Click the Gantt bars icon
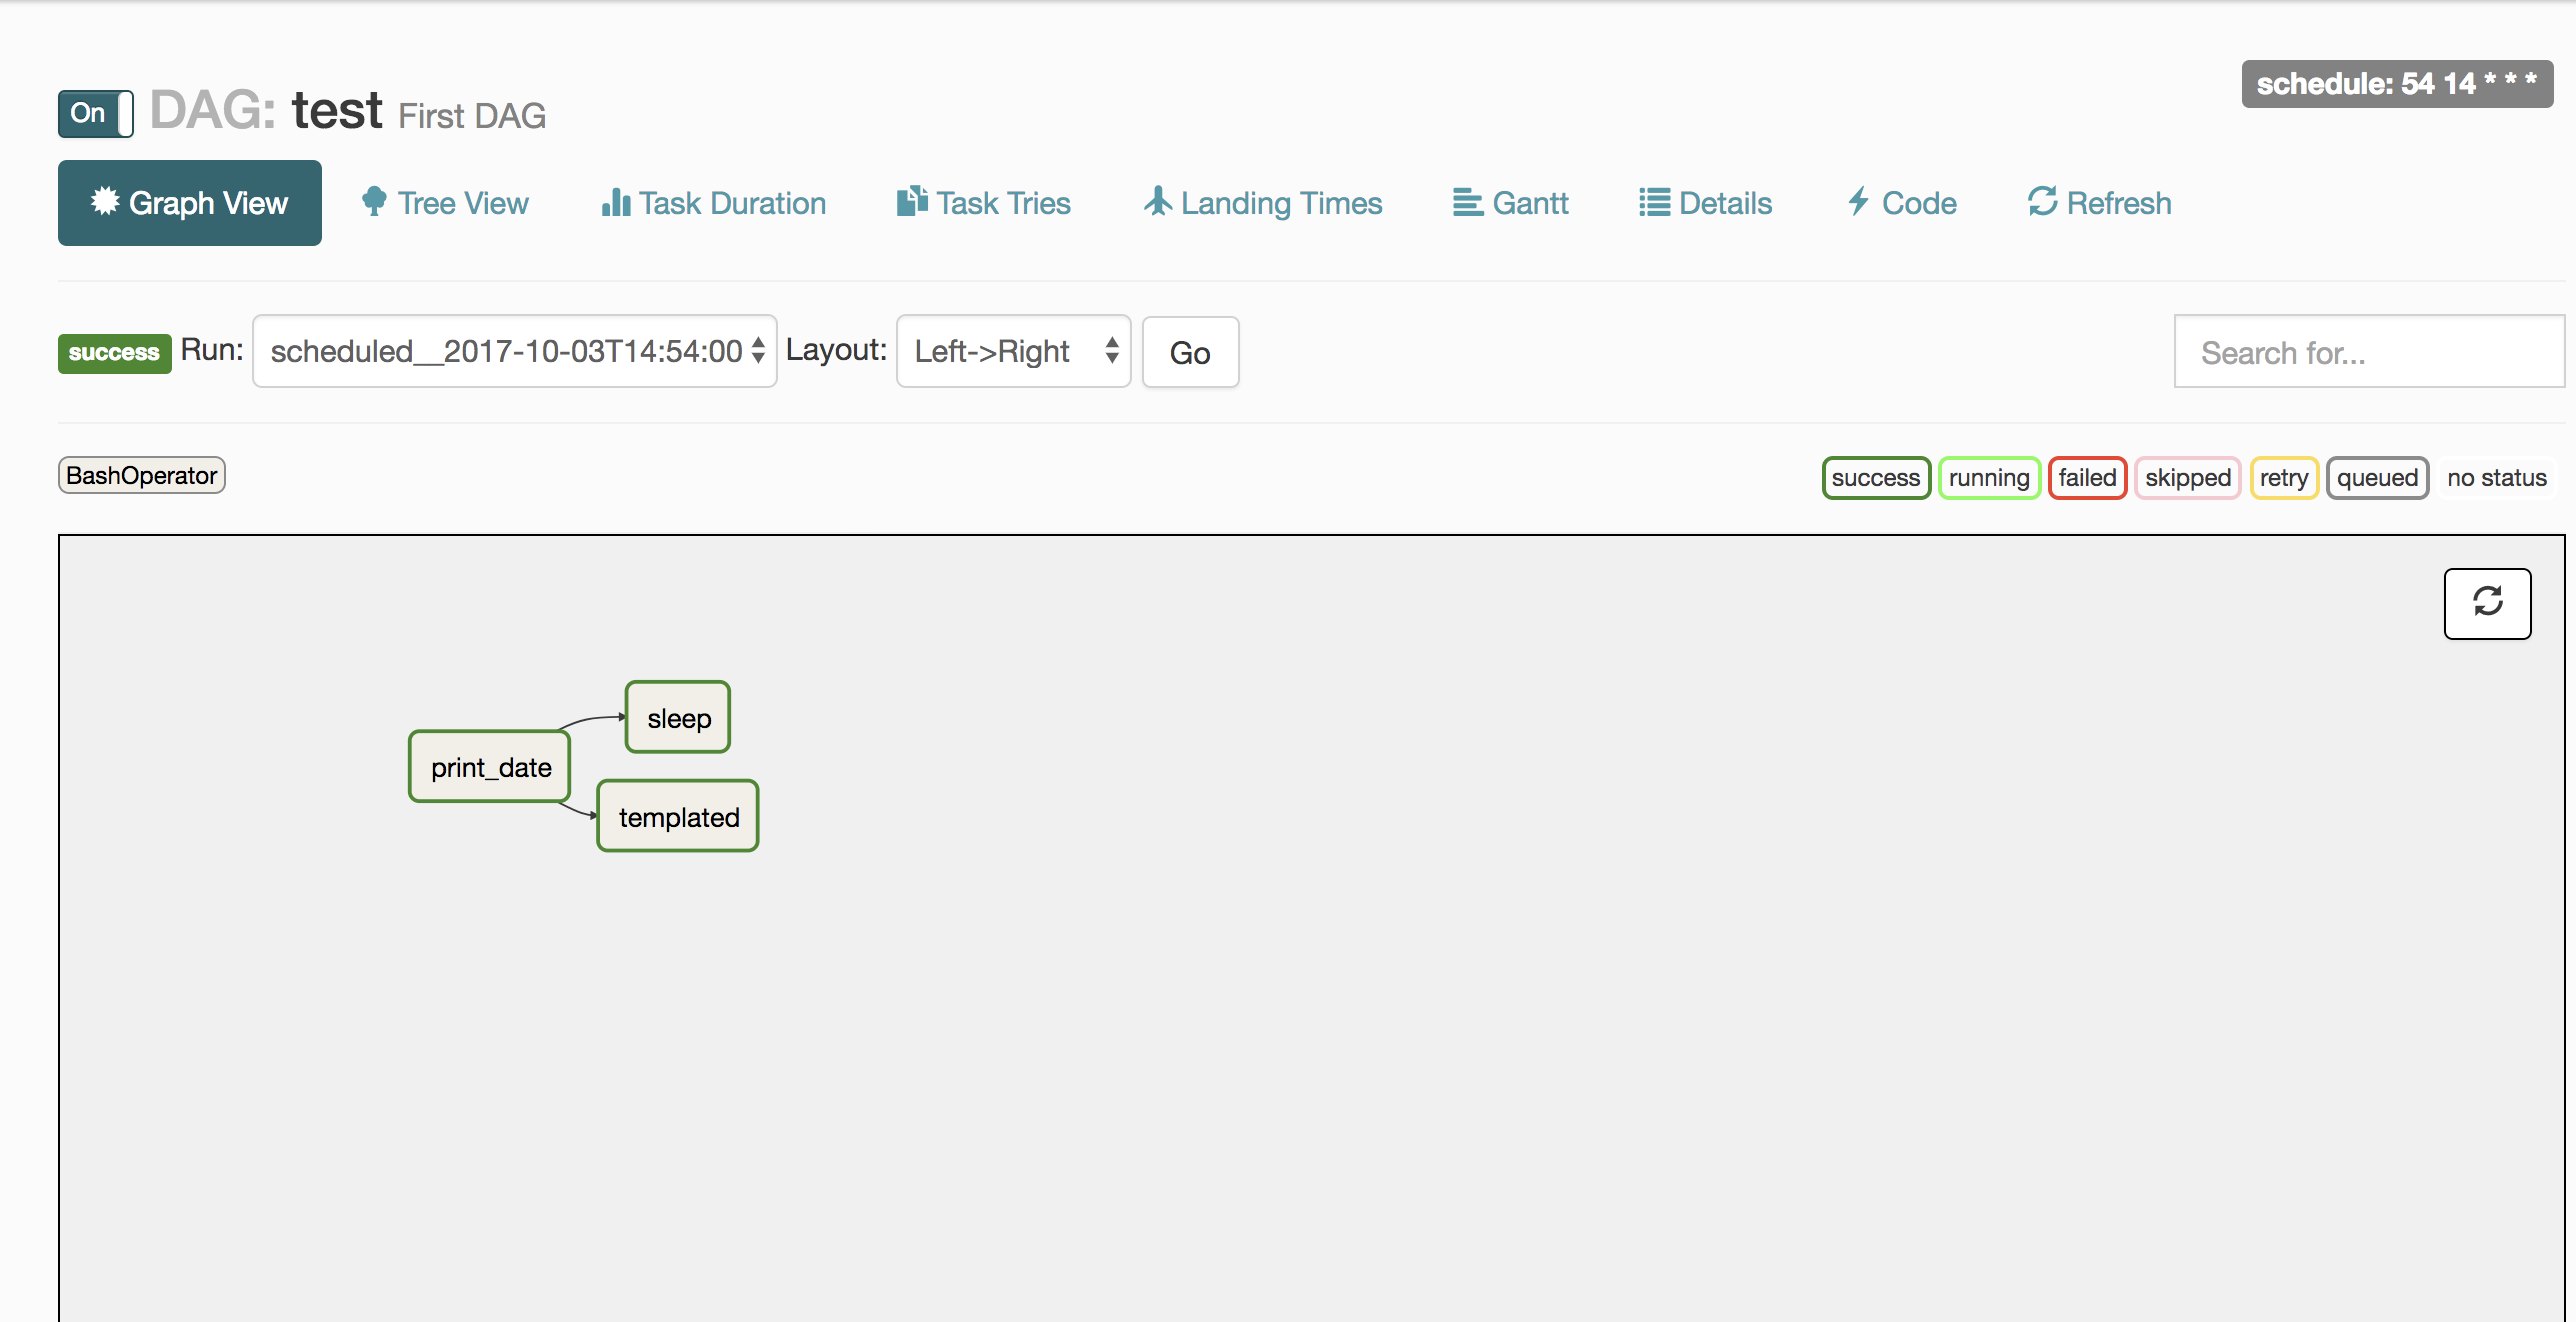 pyautogui.click(x=1467, y=203)
